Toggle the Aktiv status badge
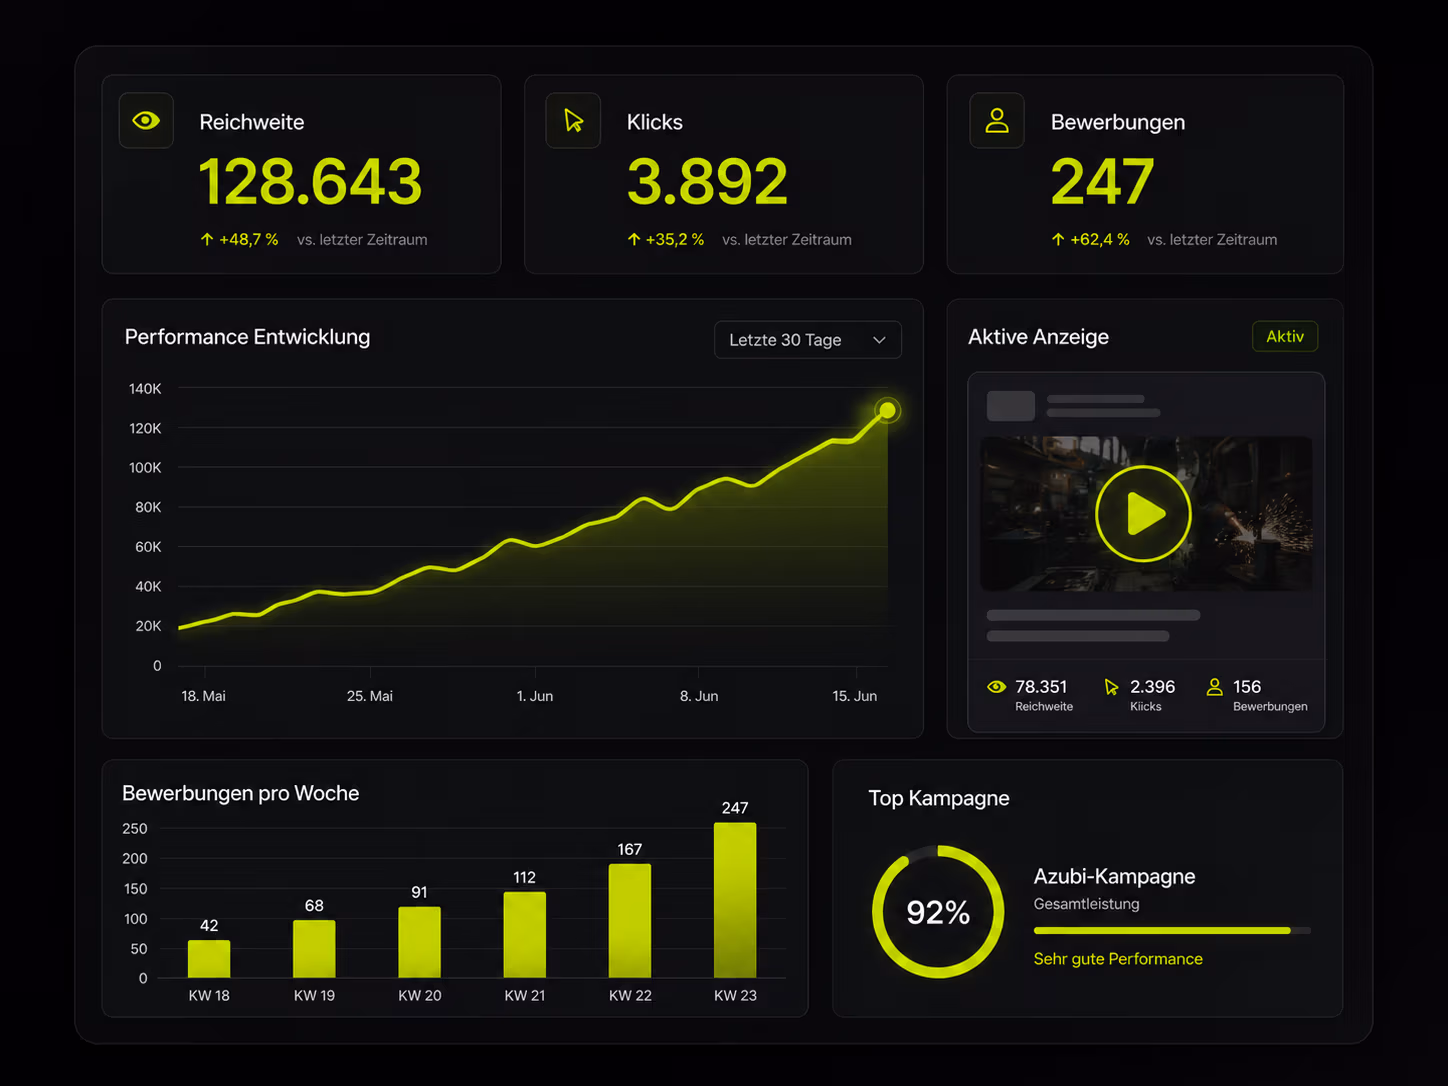Viewport: 1448px width, 1086px height. point(1285,336)
